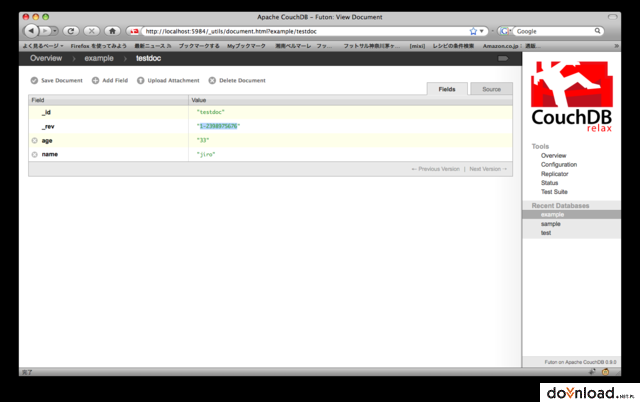Switch to the Source tab

[491, 89]
